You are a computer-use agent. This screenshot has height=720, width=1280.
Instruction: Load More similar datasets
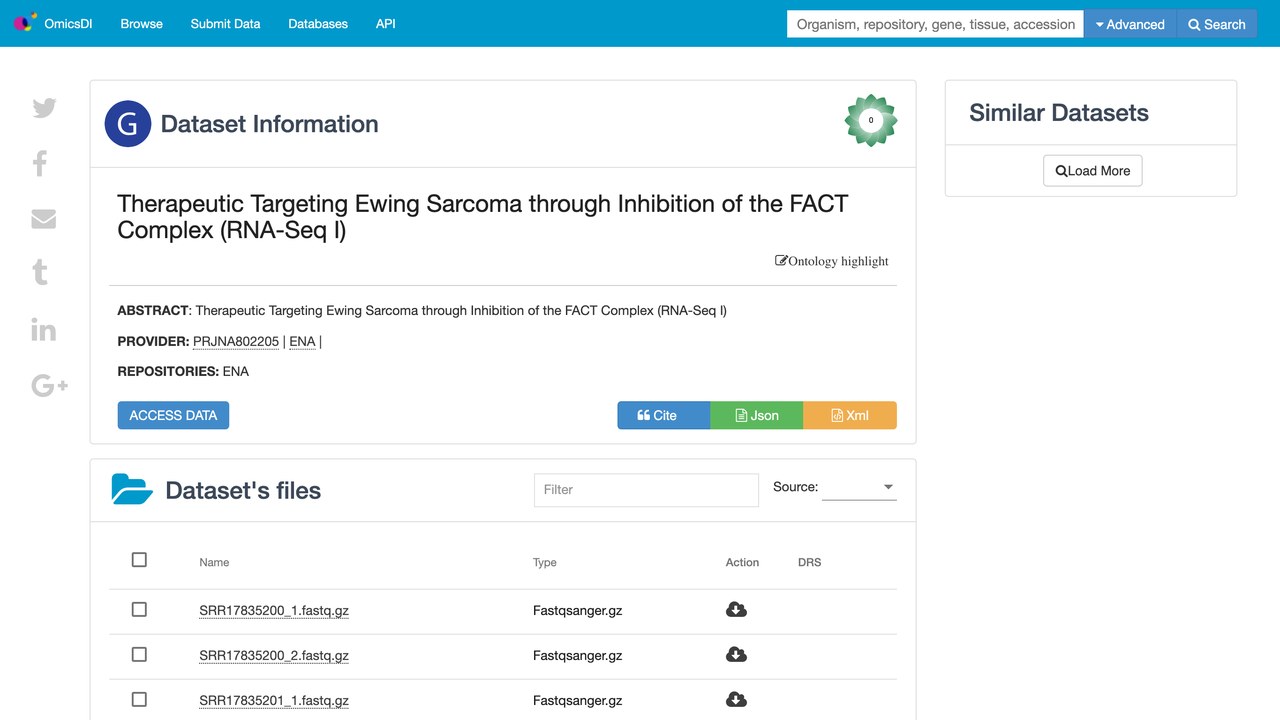pos(1092,171)
